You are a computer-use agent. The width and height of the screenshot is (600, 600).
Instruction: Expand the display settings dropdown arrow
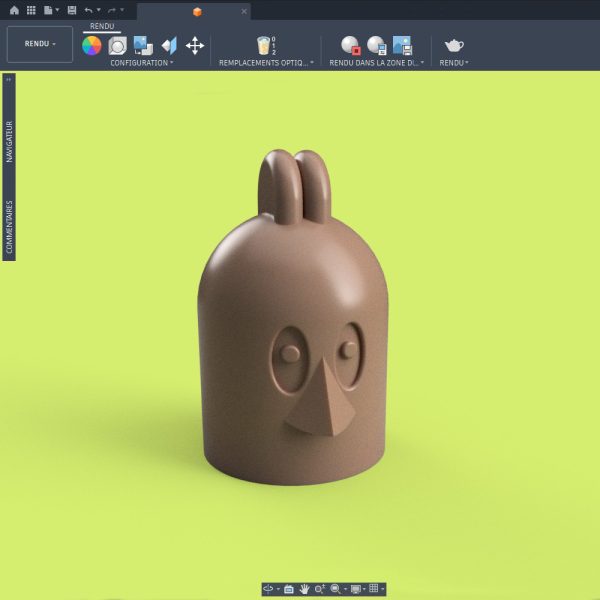(x=364, y=589)
